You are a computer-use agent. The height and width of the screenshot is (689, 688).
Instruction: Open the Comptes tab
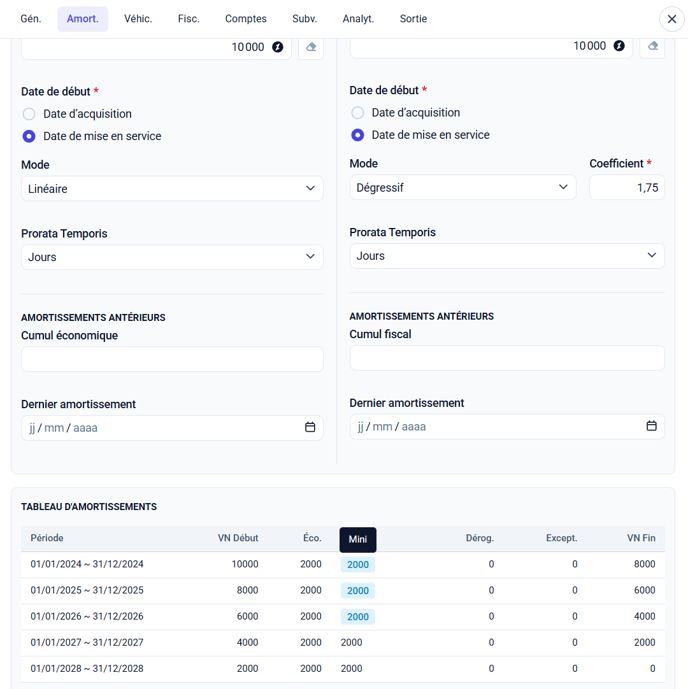[245, 19]
